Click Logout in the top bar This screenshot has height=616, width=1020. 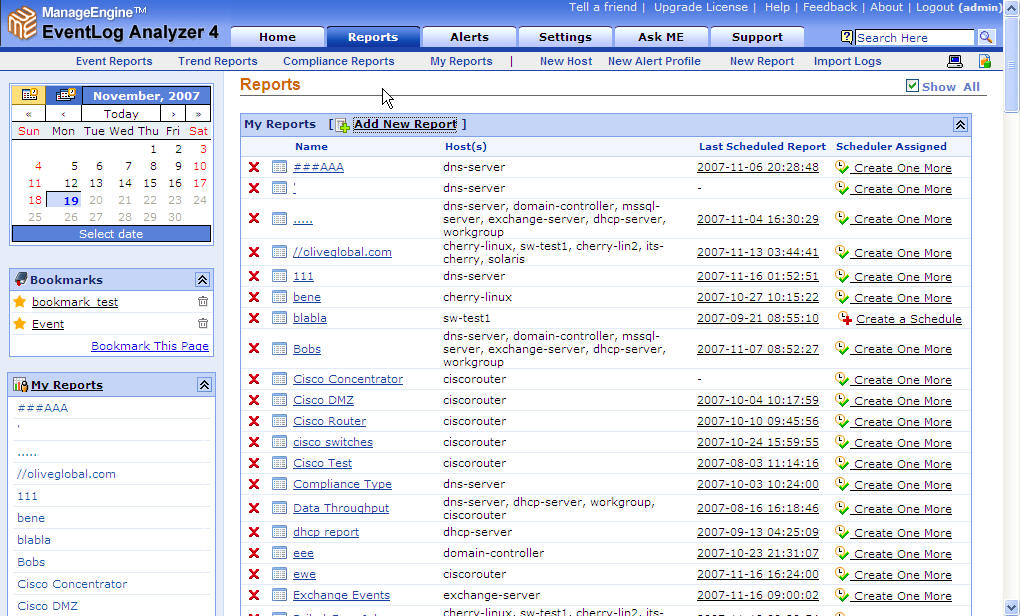[935, 7]
